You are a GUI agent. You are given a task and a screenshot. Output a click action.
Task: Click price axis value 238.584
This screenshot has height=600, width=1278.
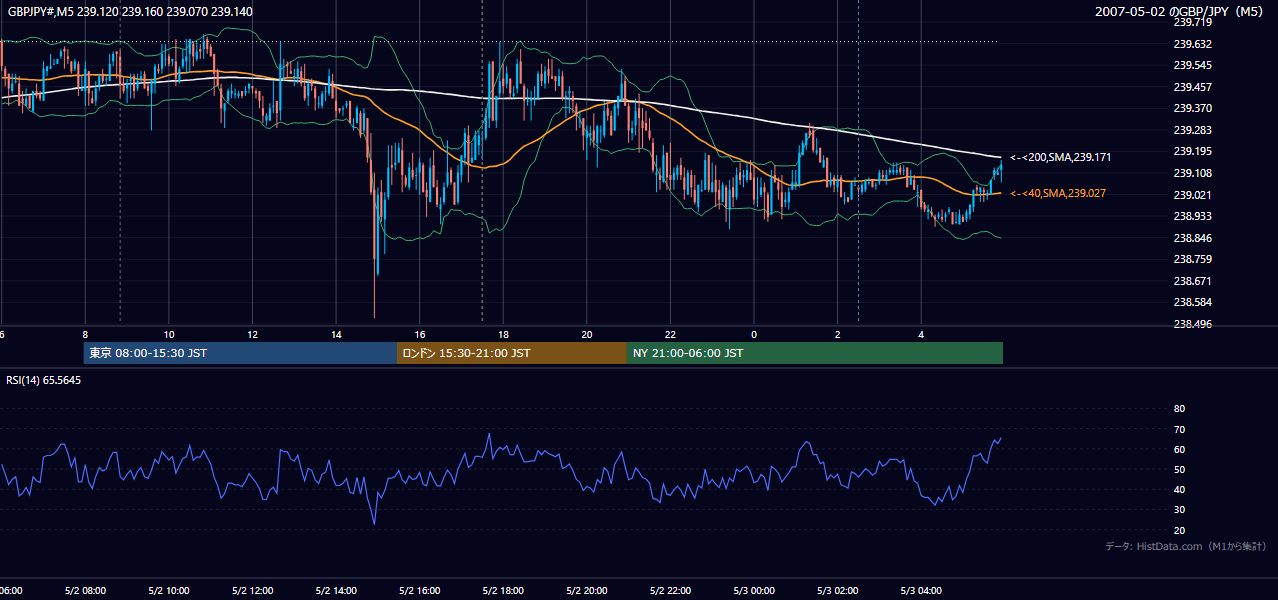(x=1193, y=302)
